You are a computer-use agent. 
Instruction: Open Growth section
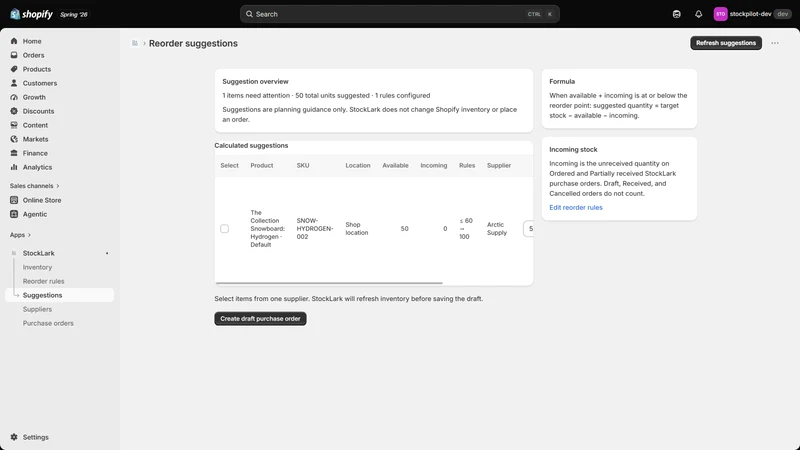coord(34,97)
